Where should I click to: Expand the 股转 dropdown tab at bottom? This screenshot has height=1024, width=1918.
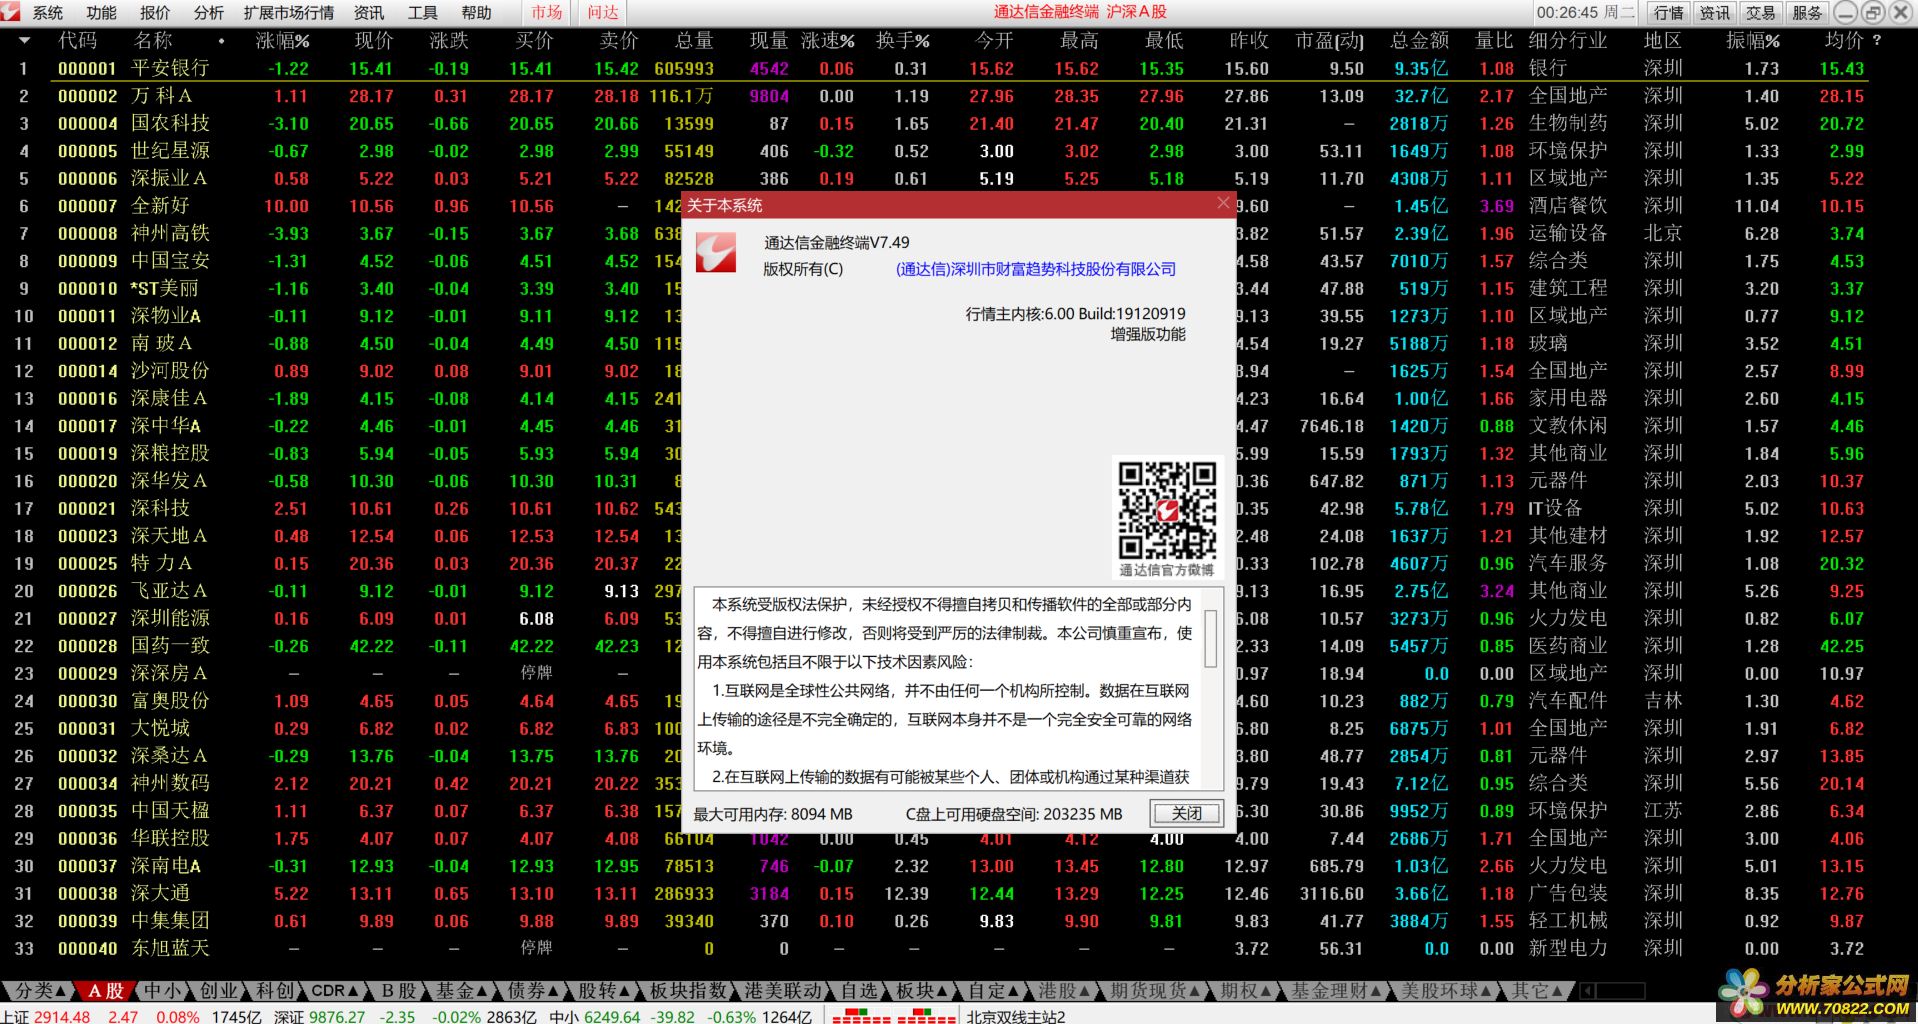(604, 991)
